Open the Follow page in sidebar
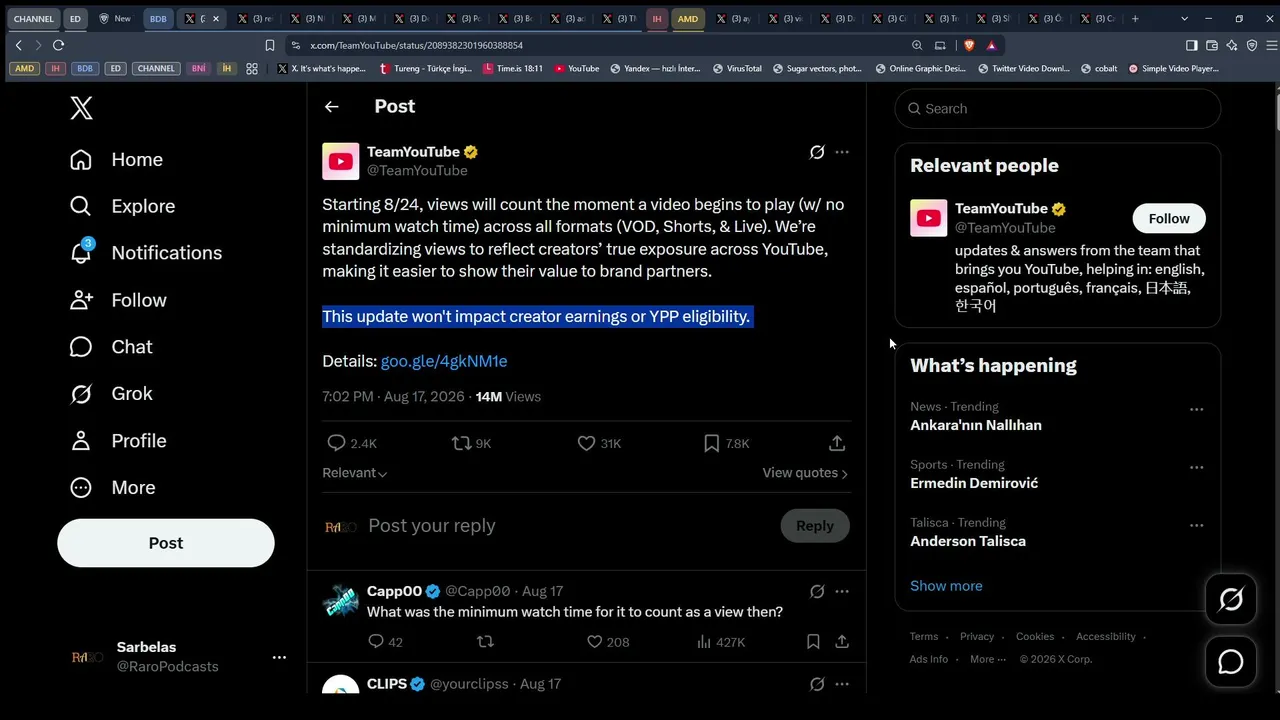 click(x=118, y=300)
